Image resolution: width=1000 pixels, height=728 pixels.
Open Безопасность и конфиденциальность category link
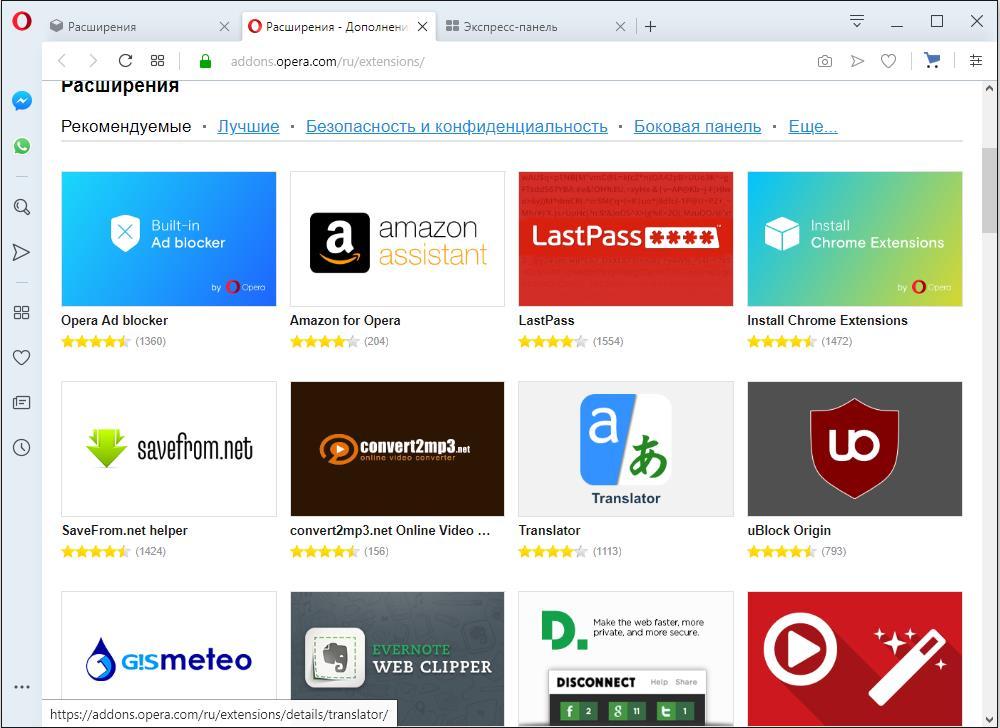pyautogui.click(x=456, y=126)
